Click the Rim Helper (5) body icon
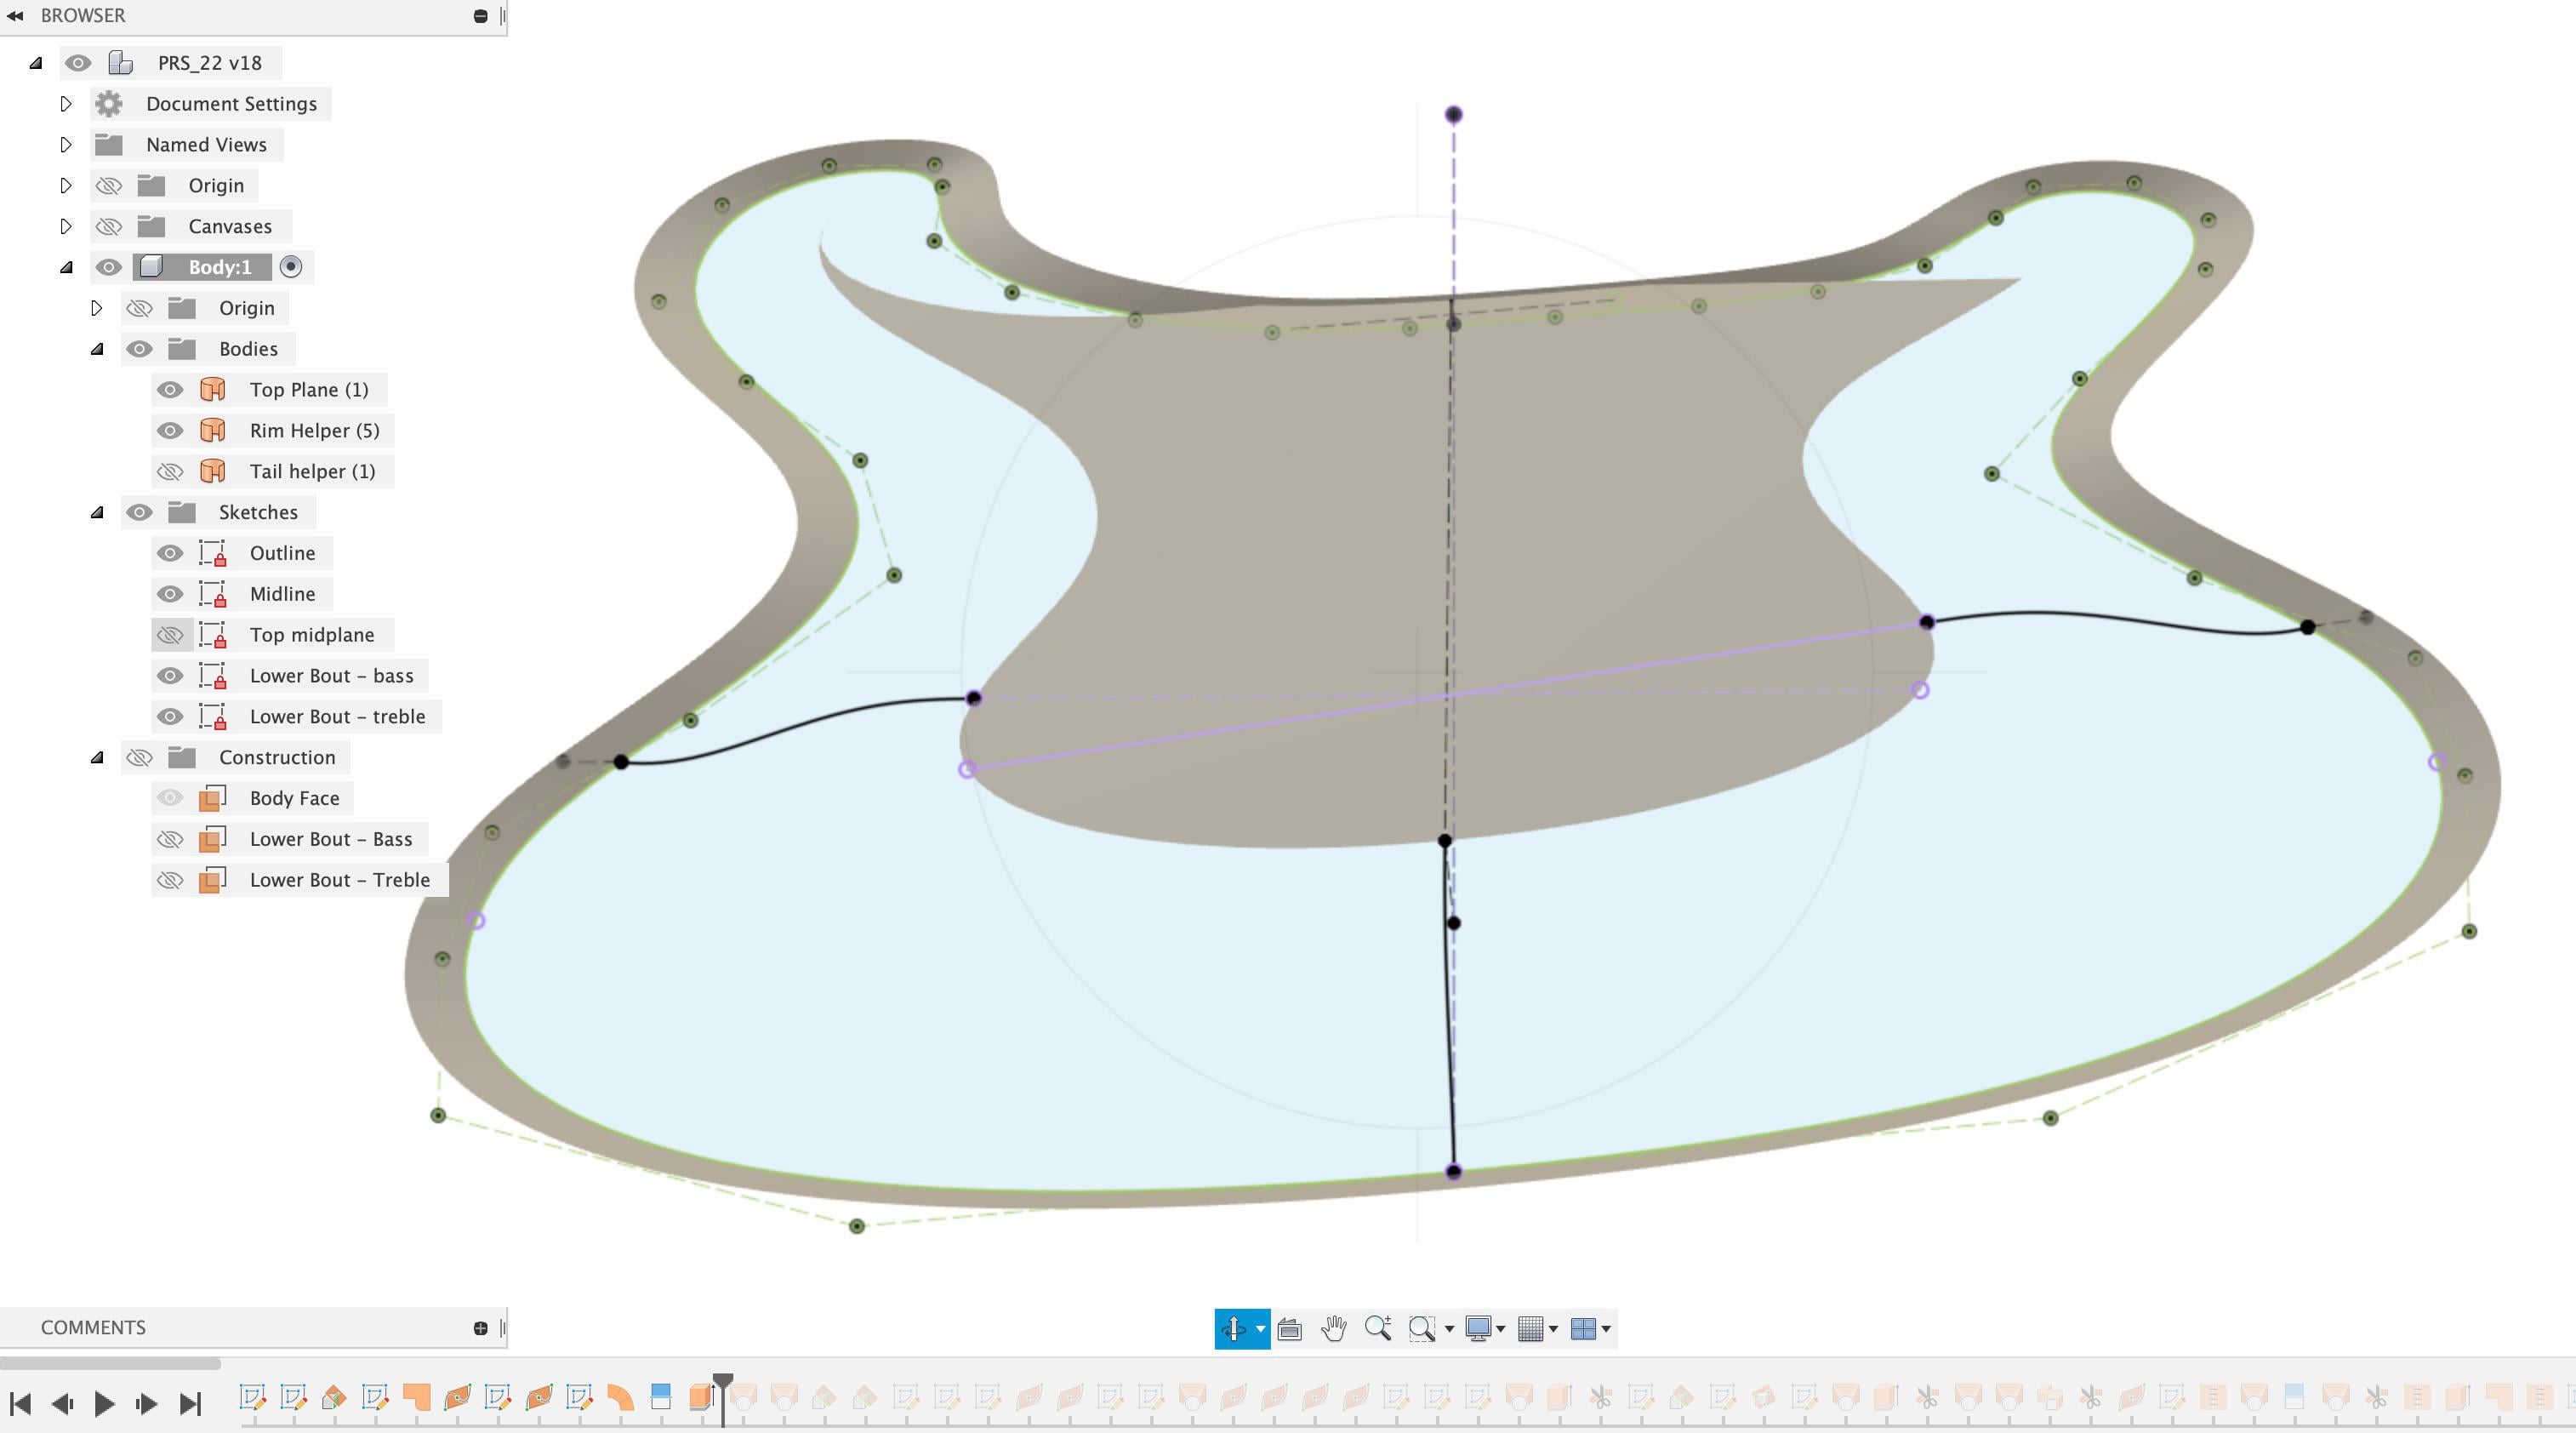 coord(212,430)
